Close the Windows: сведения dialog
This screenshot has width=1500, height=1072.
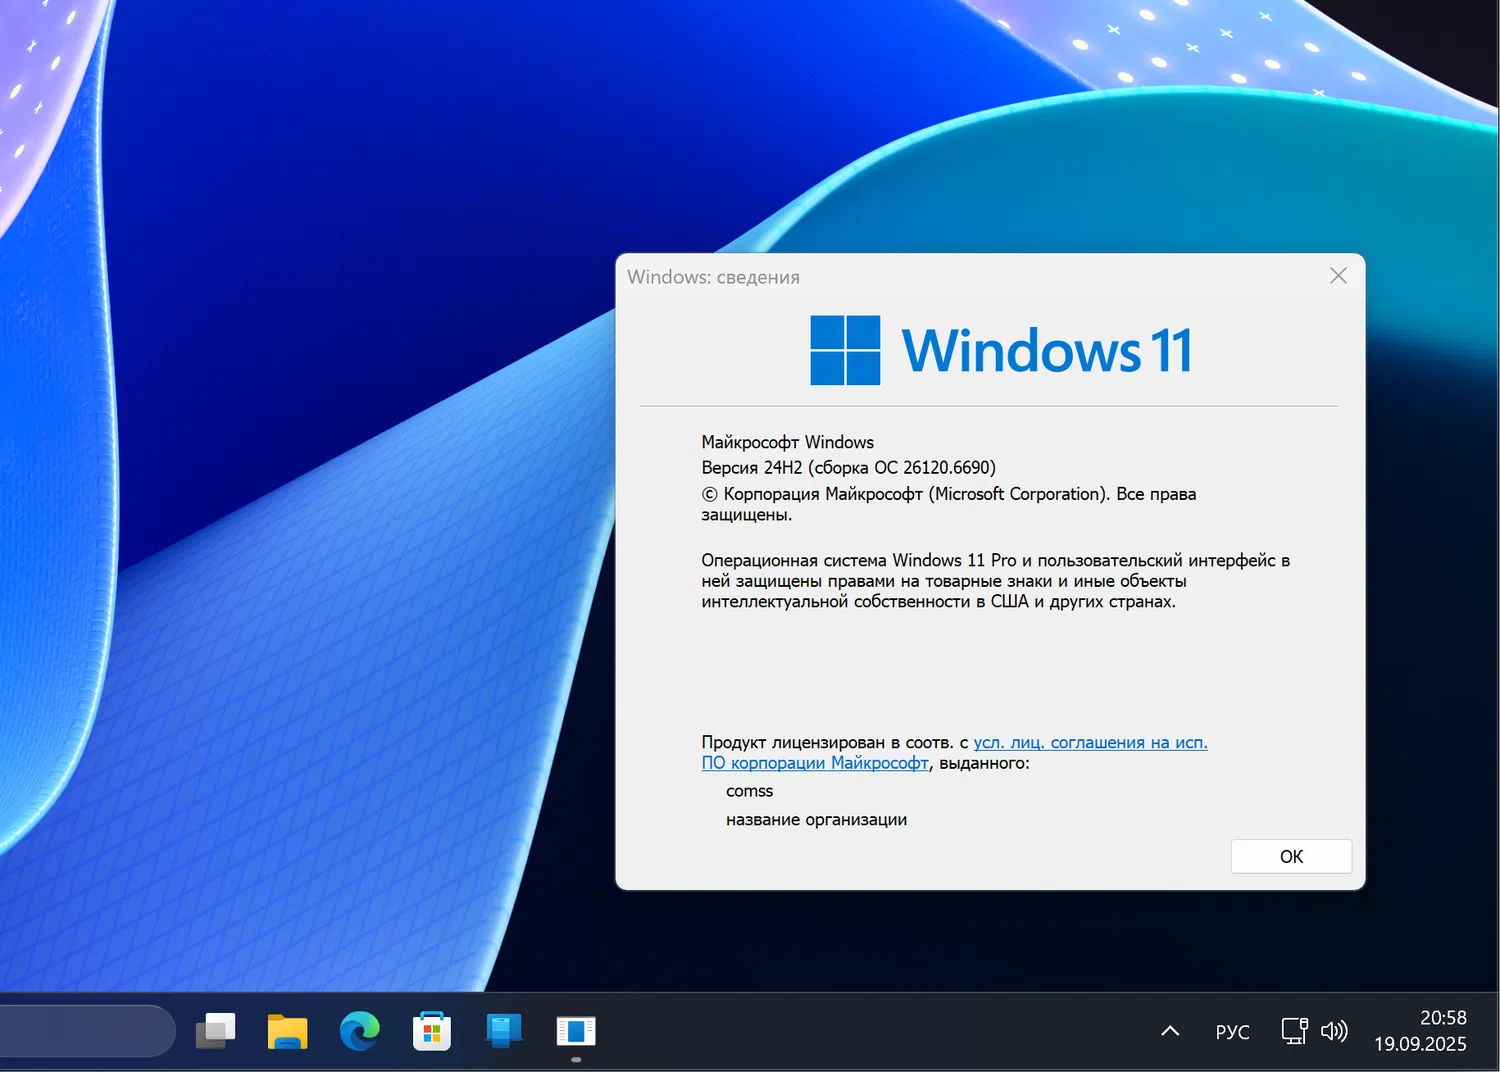[x=1338, y=275]
